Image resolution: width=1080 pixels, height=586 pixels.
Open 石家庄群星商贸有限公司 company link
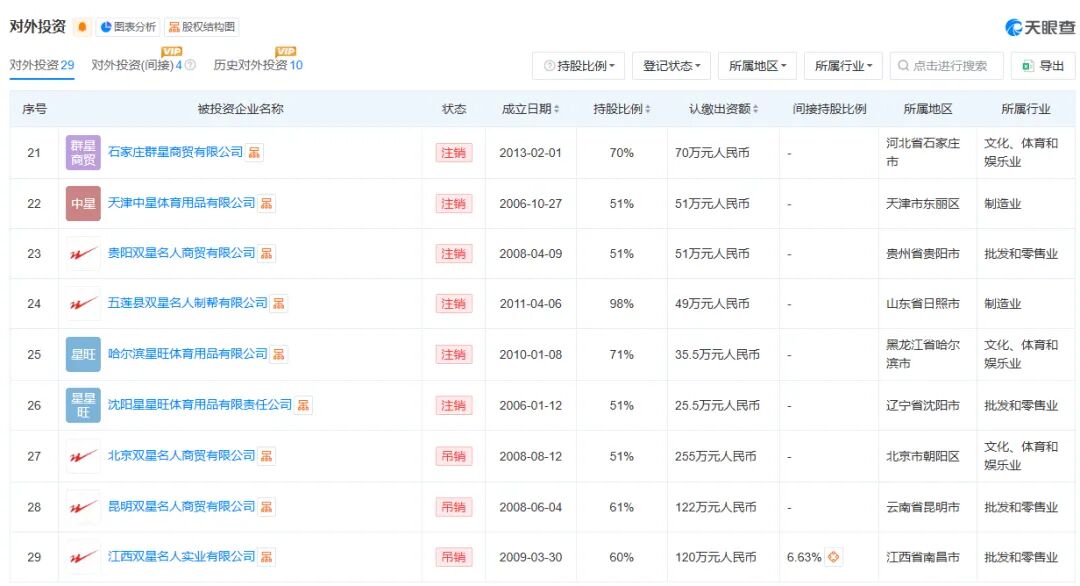click(176, 152)
